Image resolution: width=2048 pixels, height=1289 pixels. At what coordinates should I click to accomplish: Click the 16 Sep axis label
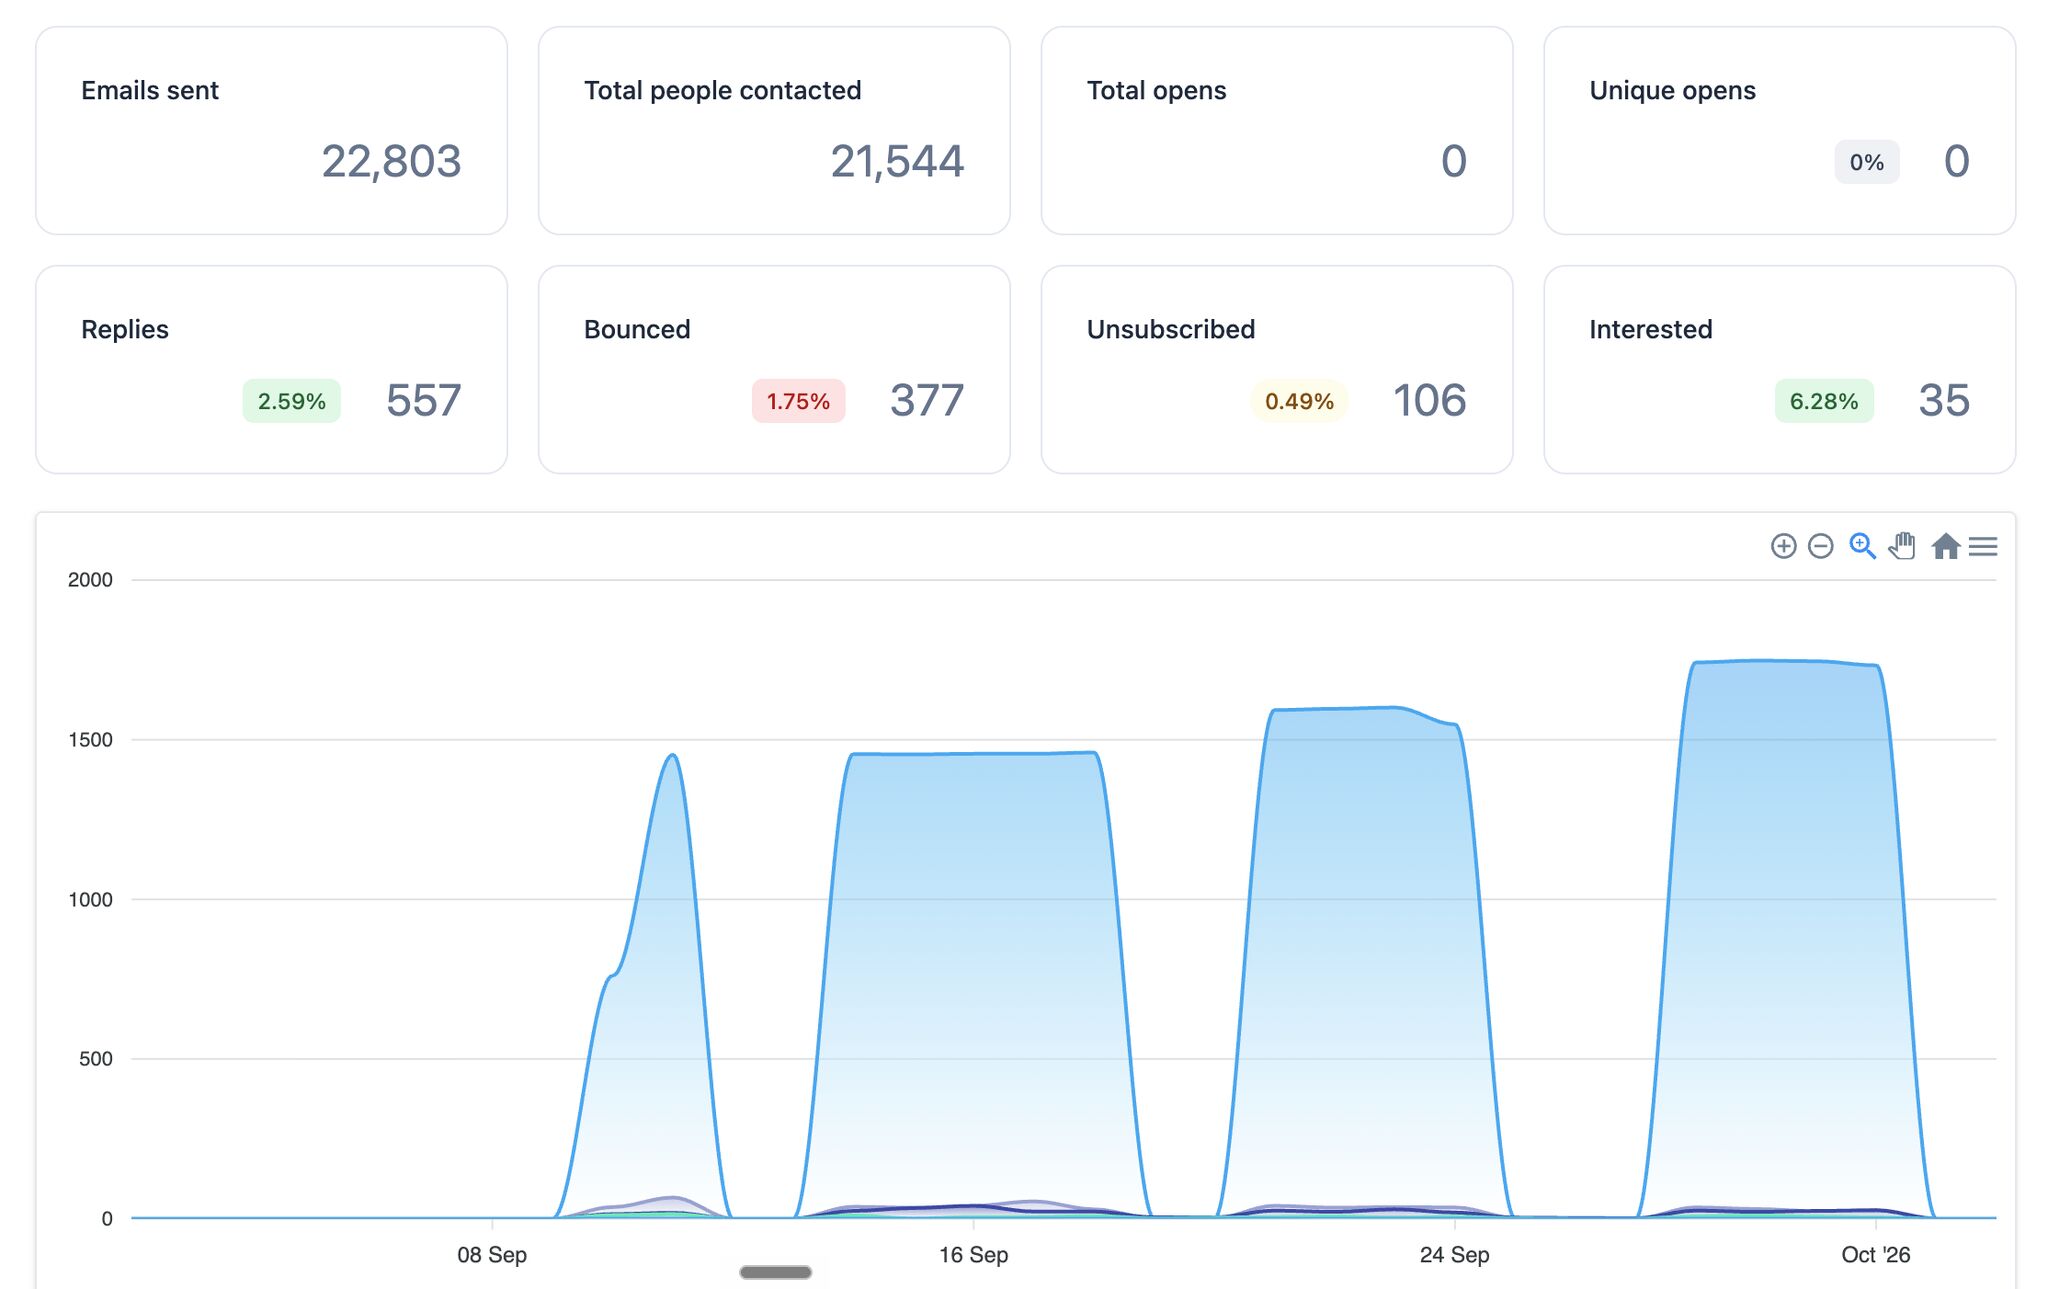click(973, 1254)
